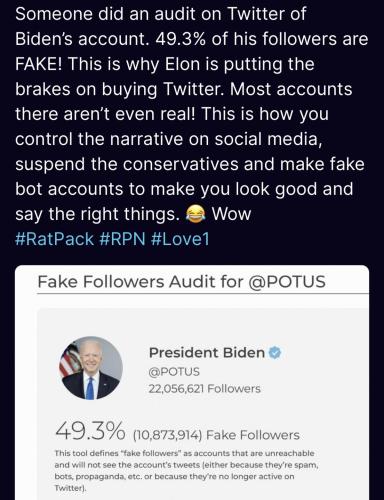
Task: Open the #RatPack hashtag
Action: click(x=54, y=239)
